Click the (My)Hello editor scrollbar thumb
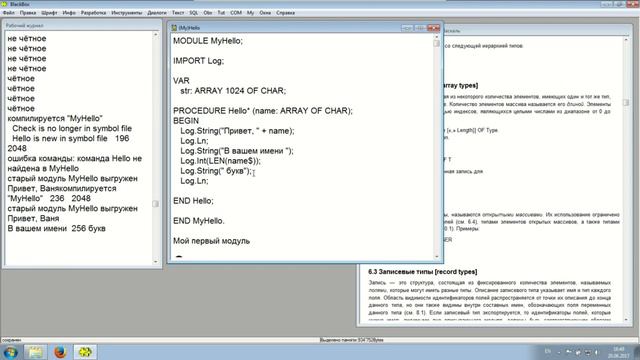The width and height of the screenshot is (640, 360). pyautogui.click(x=436, y=43)
